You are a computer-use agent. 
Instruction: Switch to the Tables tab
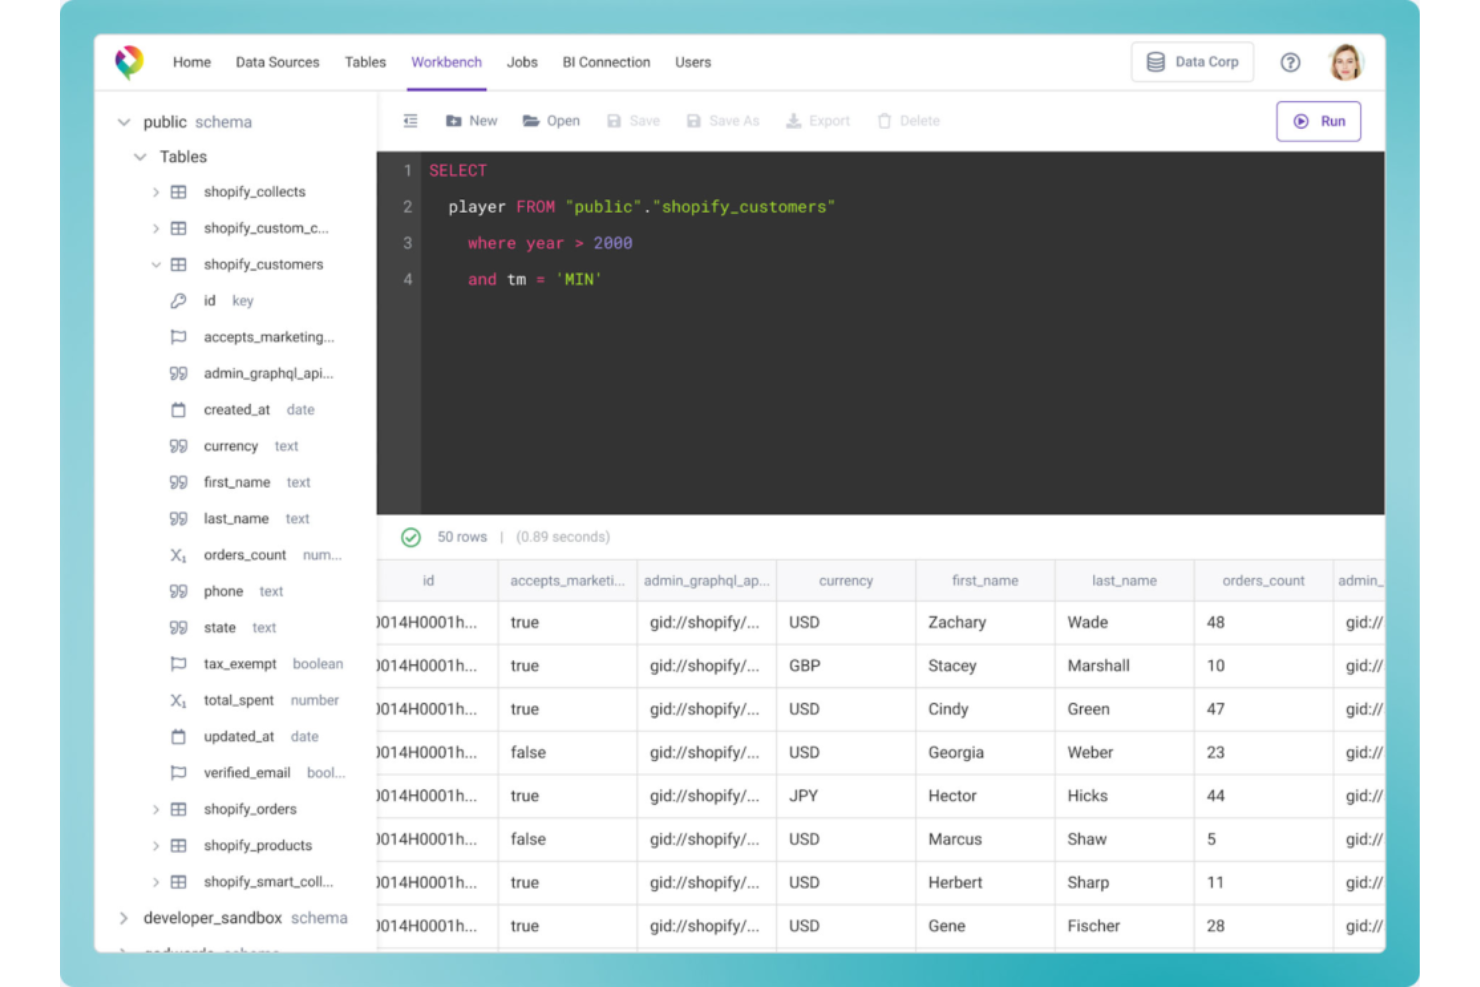point(365,62)
